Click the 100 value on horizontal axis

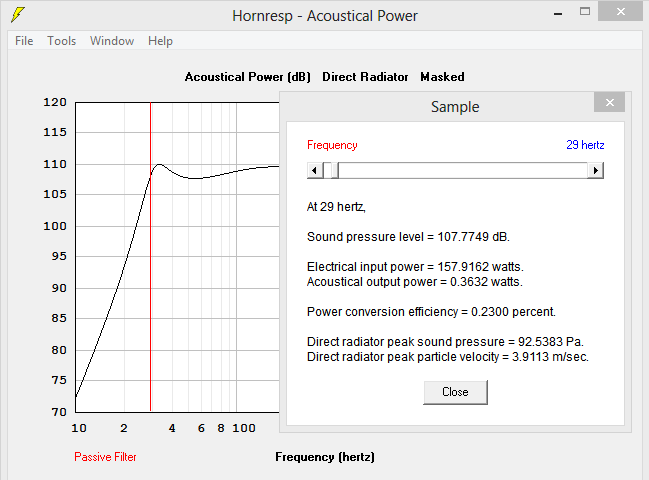244,428
